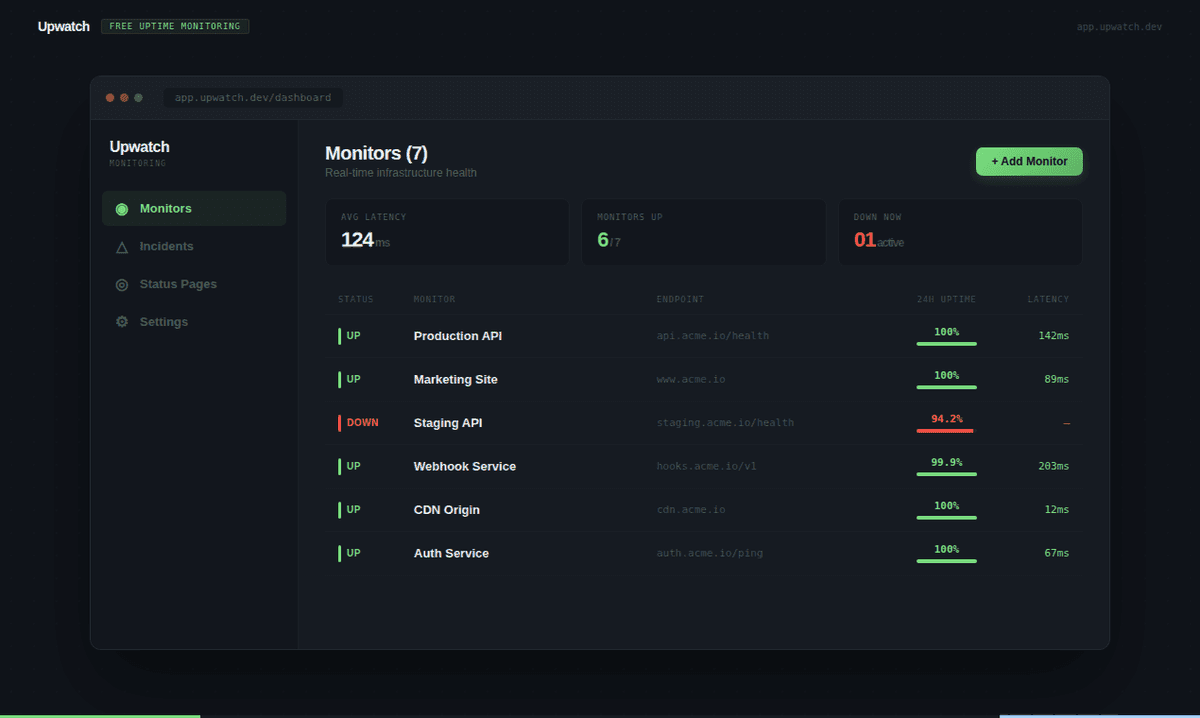1200x718 pixels.
Task: Click the Upwatch logo in the sidebar
Action: [139, 147]
